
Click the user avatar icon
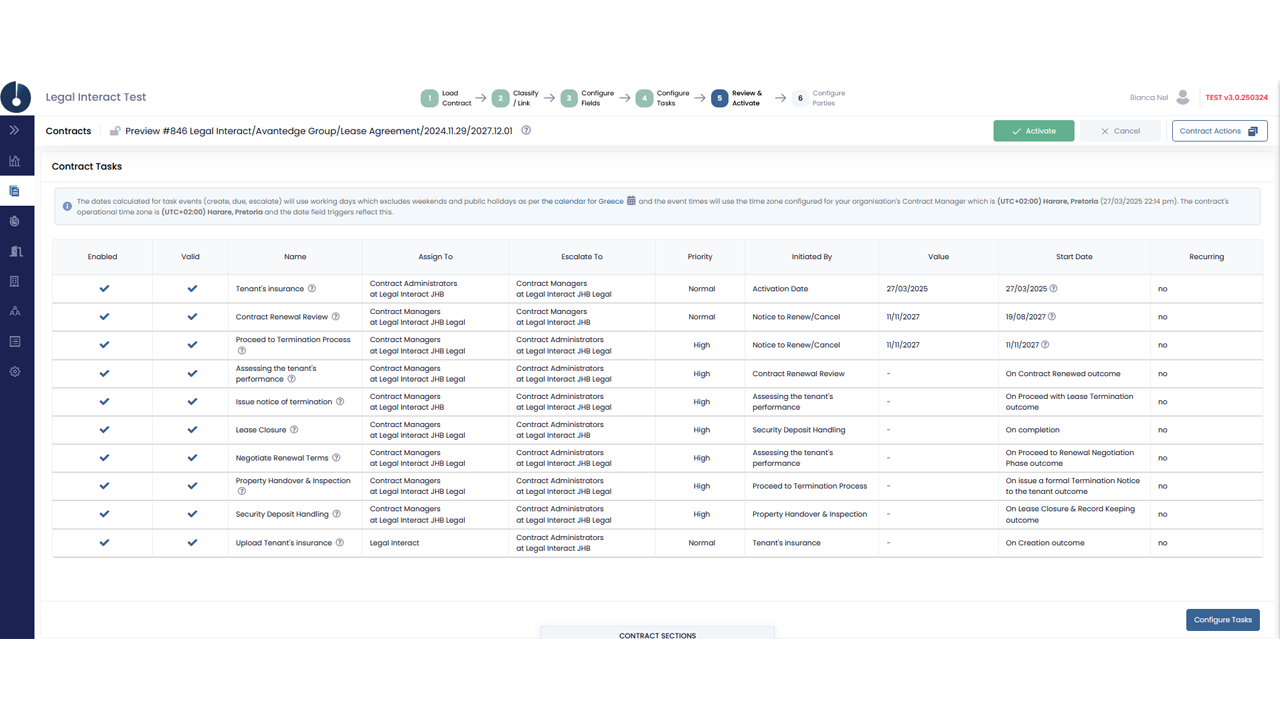[1183, 97]
